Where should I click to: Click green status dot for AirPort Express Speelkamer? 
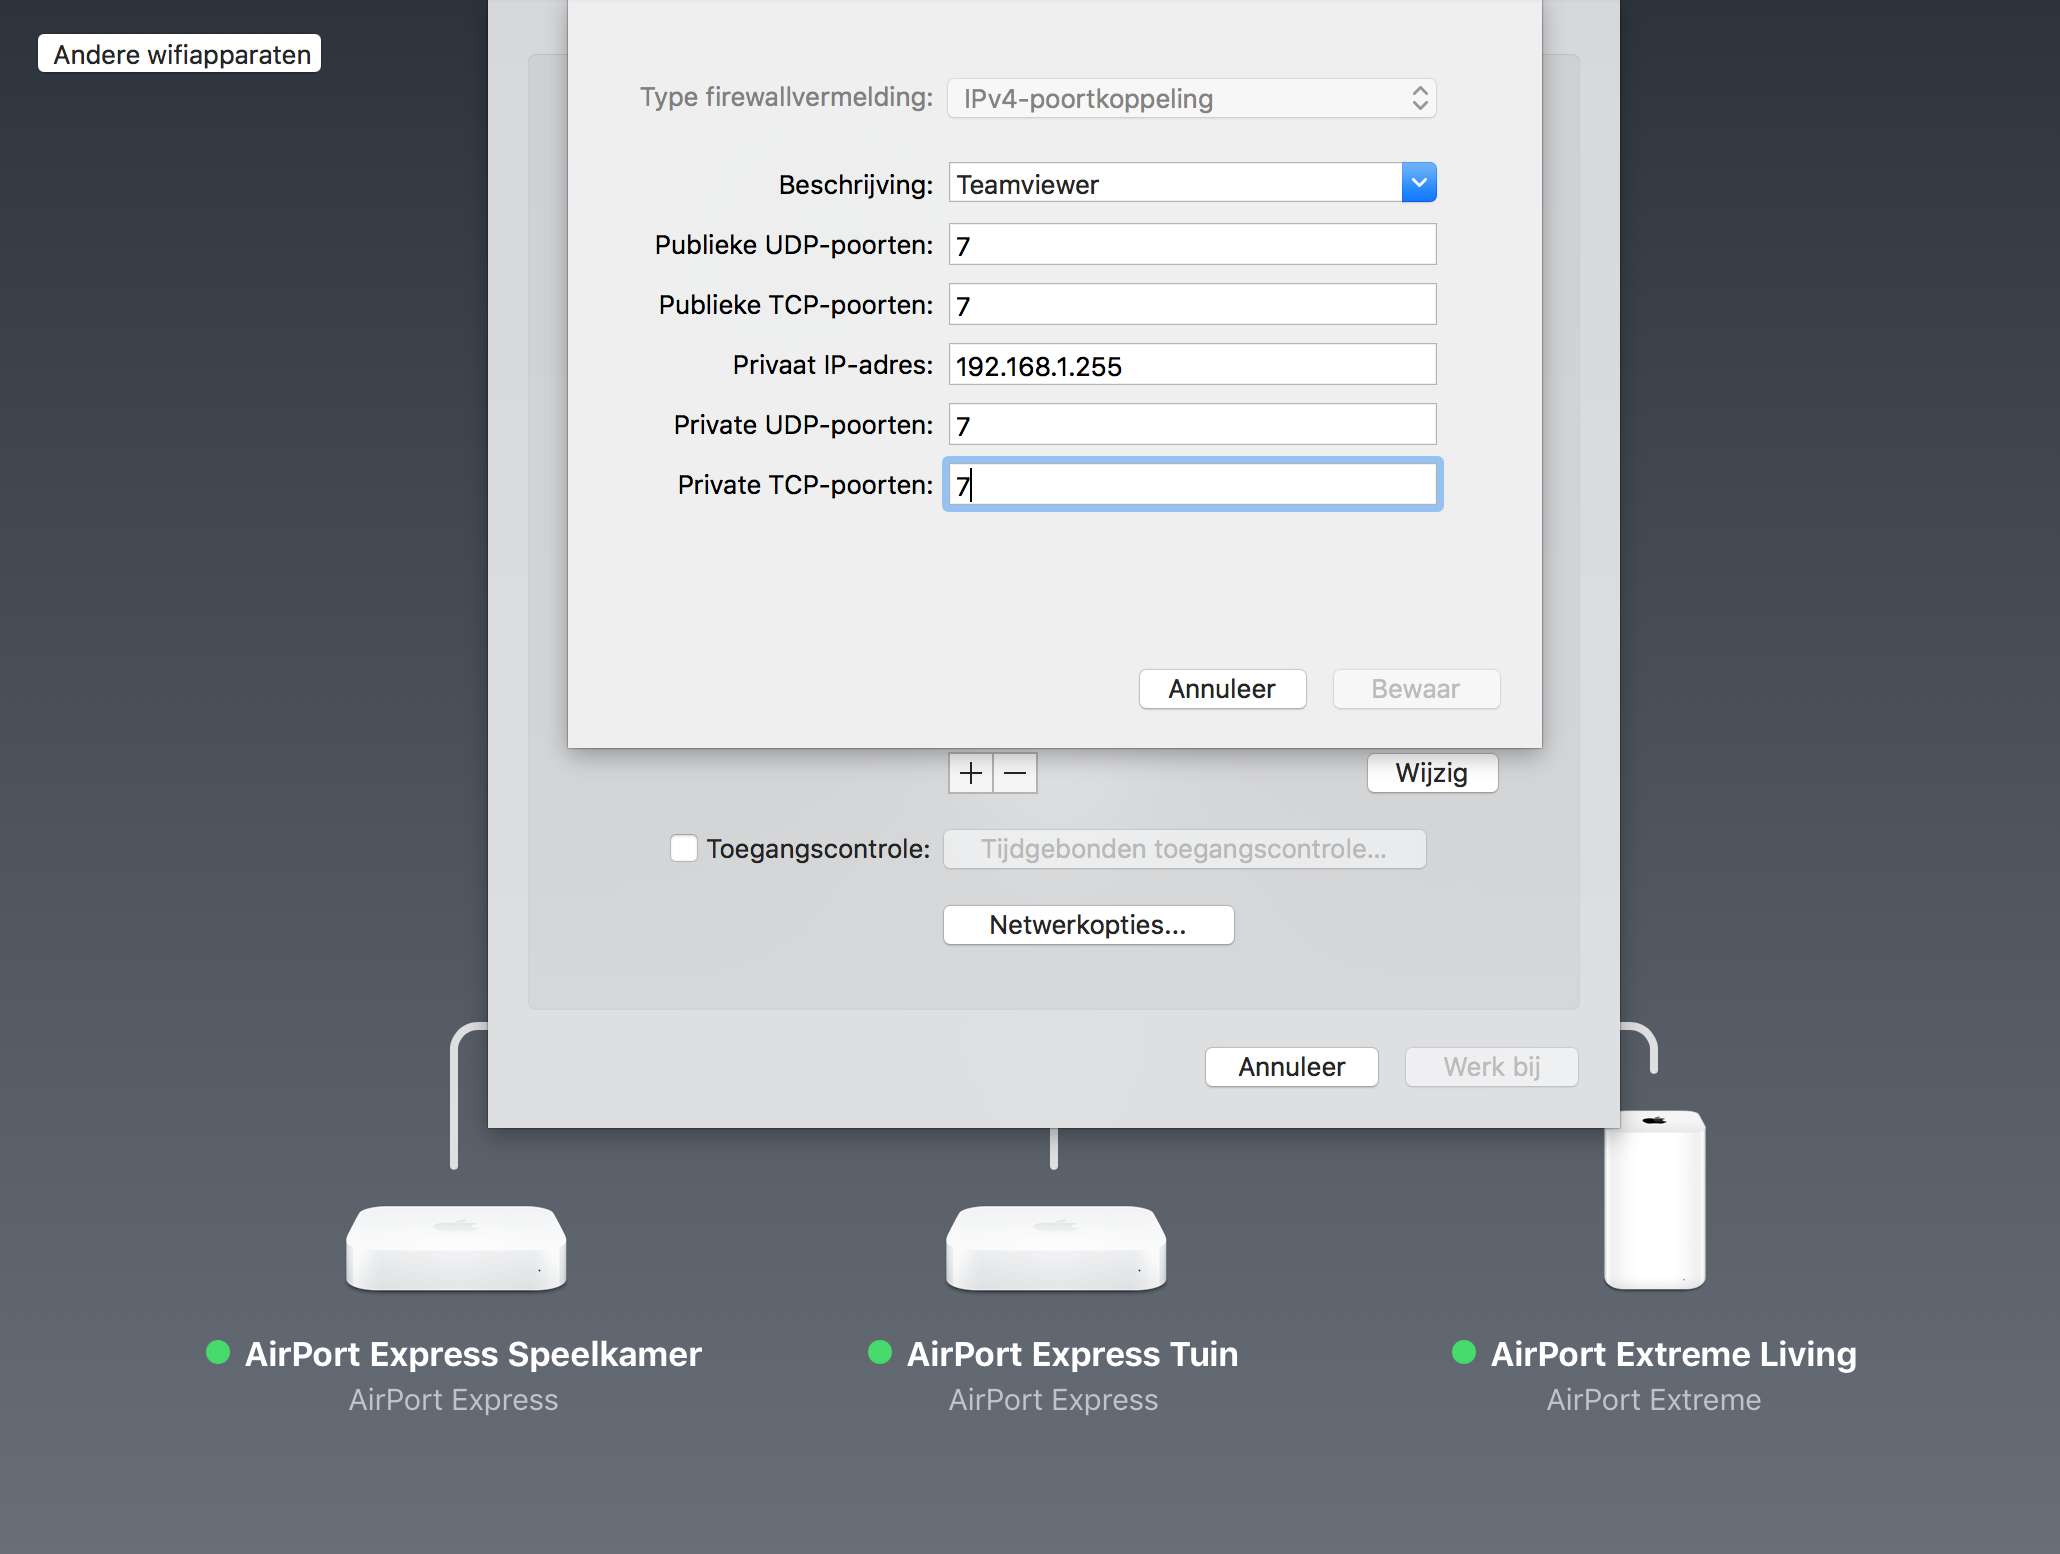218,1353
